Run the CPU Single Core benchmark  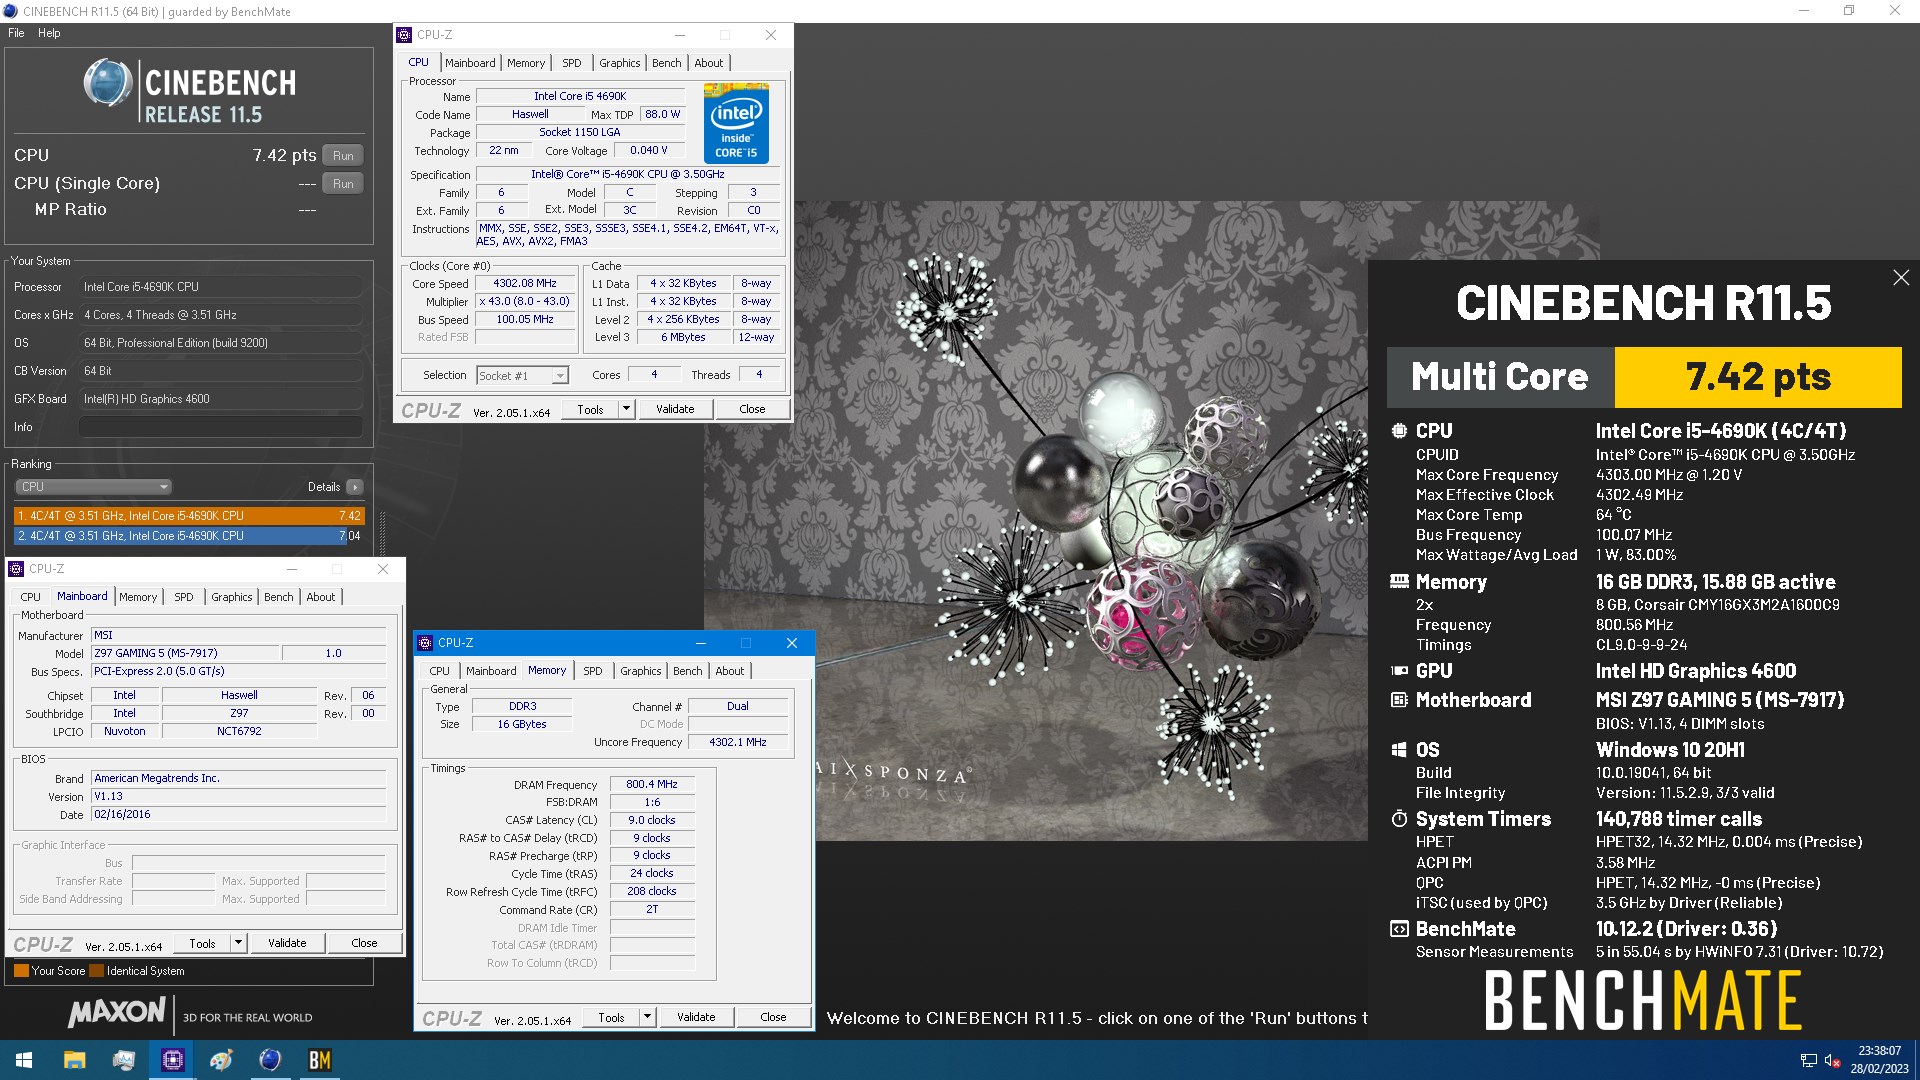[x=343, y=184]
